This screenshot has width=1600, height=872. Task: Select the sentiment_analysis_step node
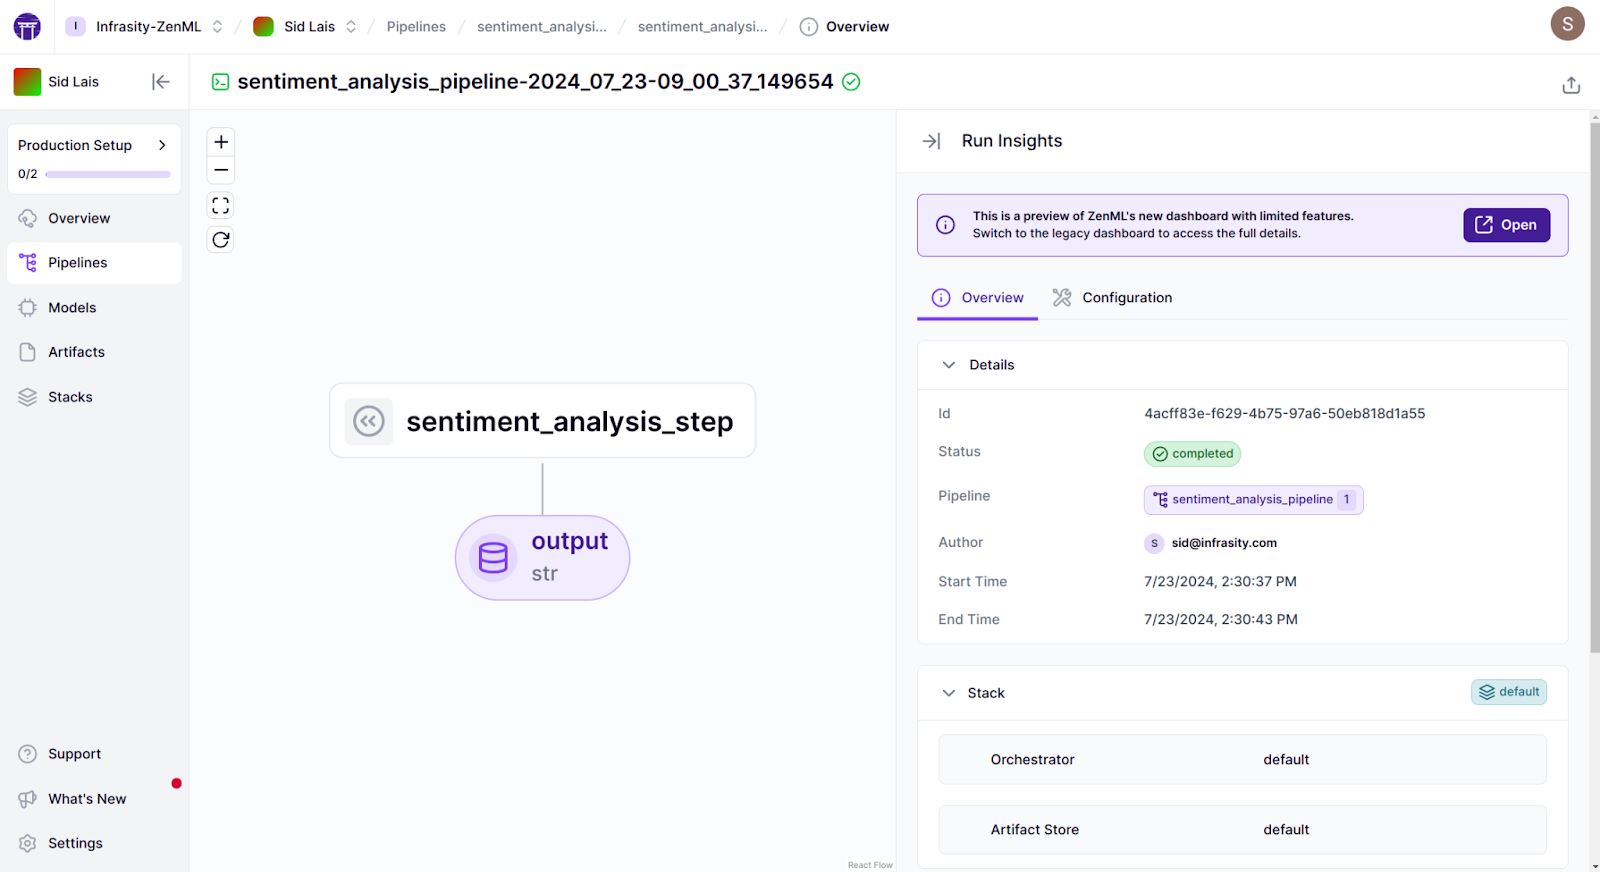542,421
